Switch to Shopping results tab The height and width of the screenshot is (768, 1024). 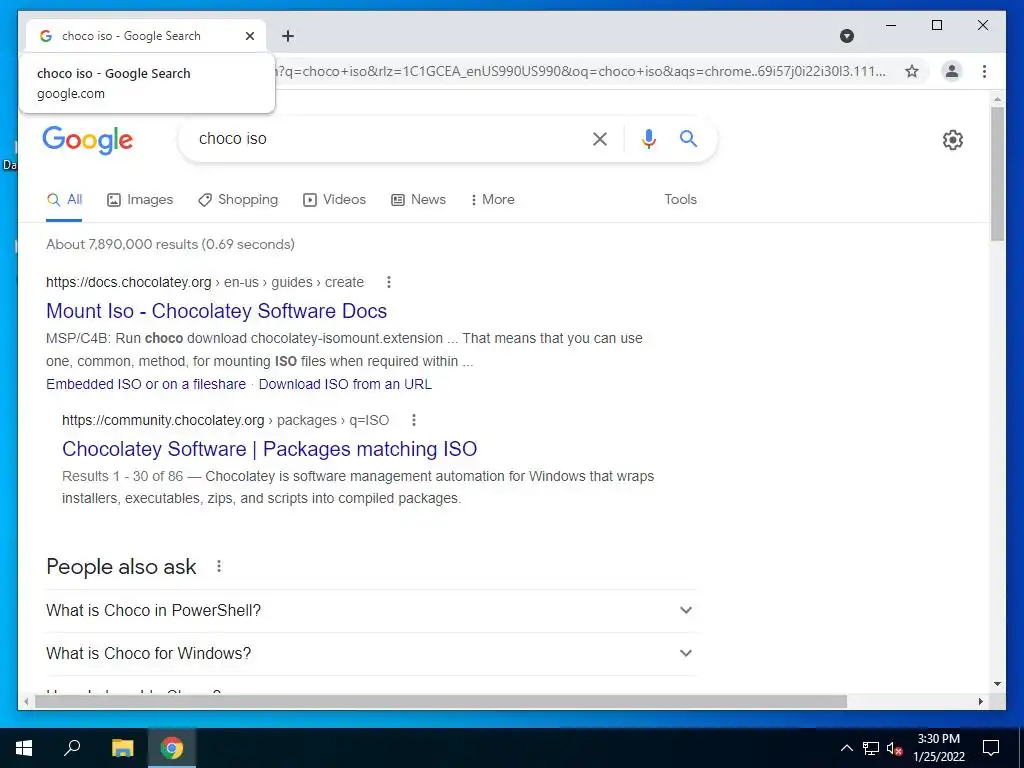tap(238, 200)
